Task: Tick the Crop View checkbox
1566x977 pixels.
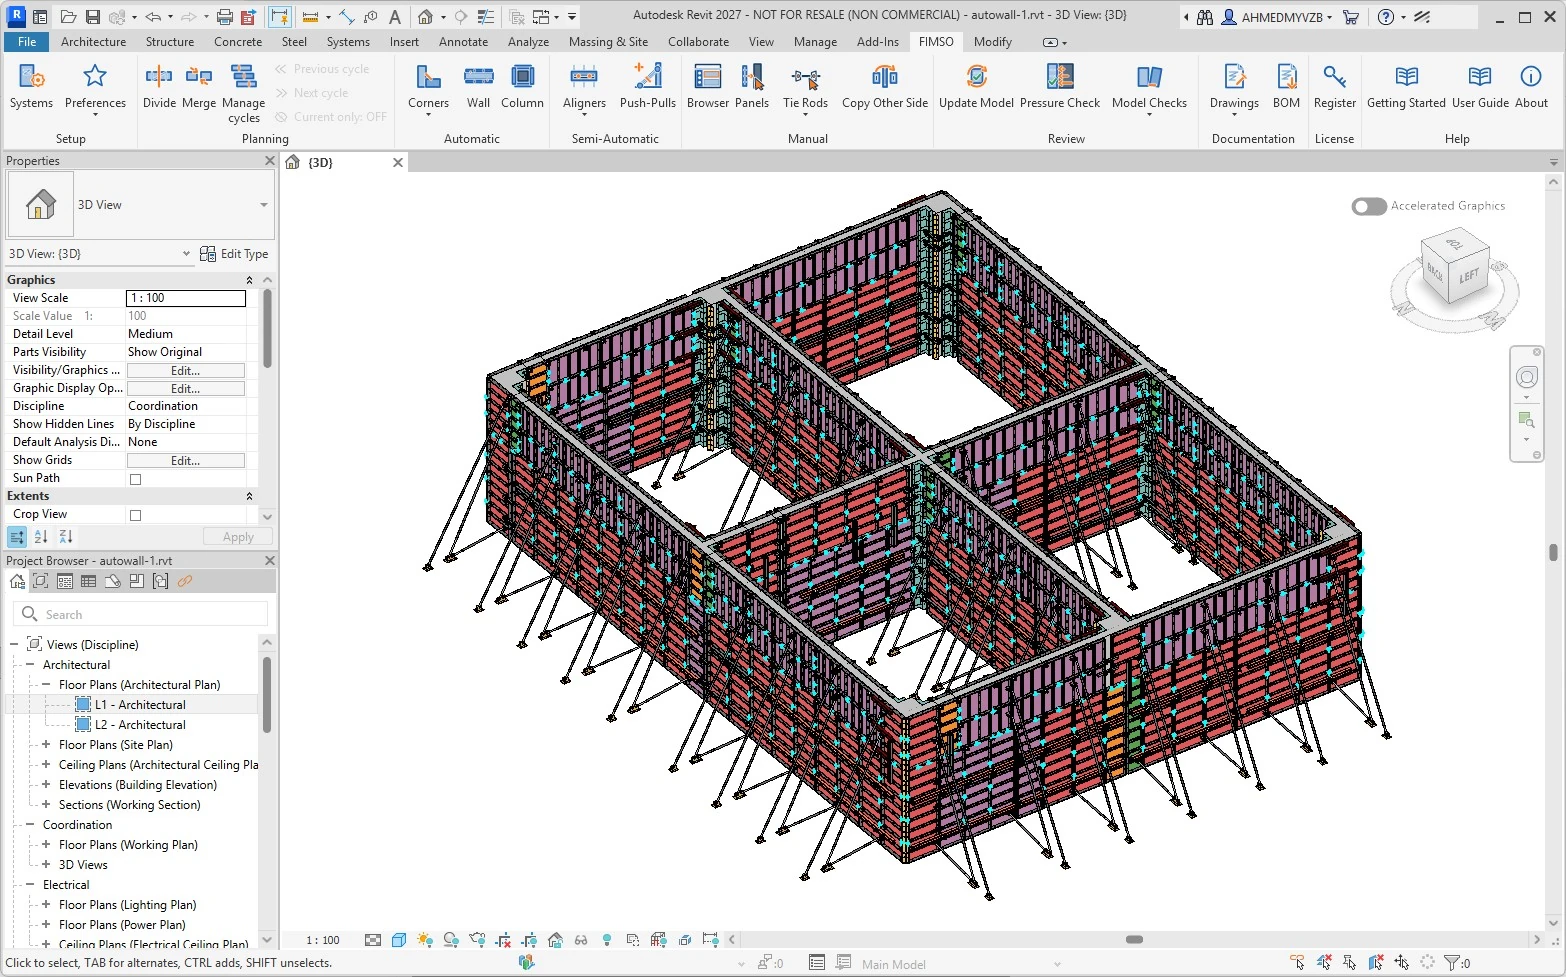Action: point(136,515)
